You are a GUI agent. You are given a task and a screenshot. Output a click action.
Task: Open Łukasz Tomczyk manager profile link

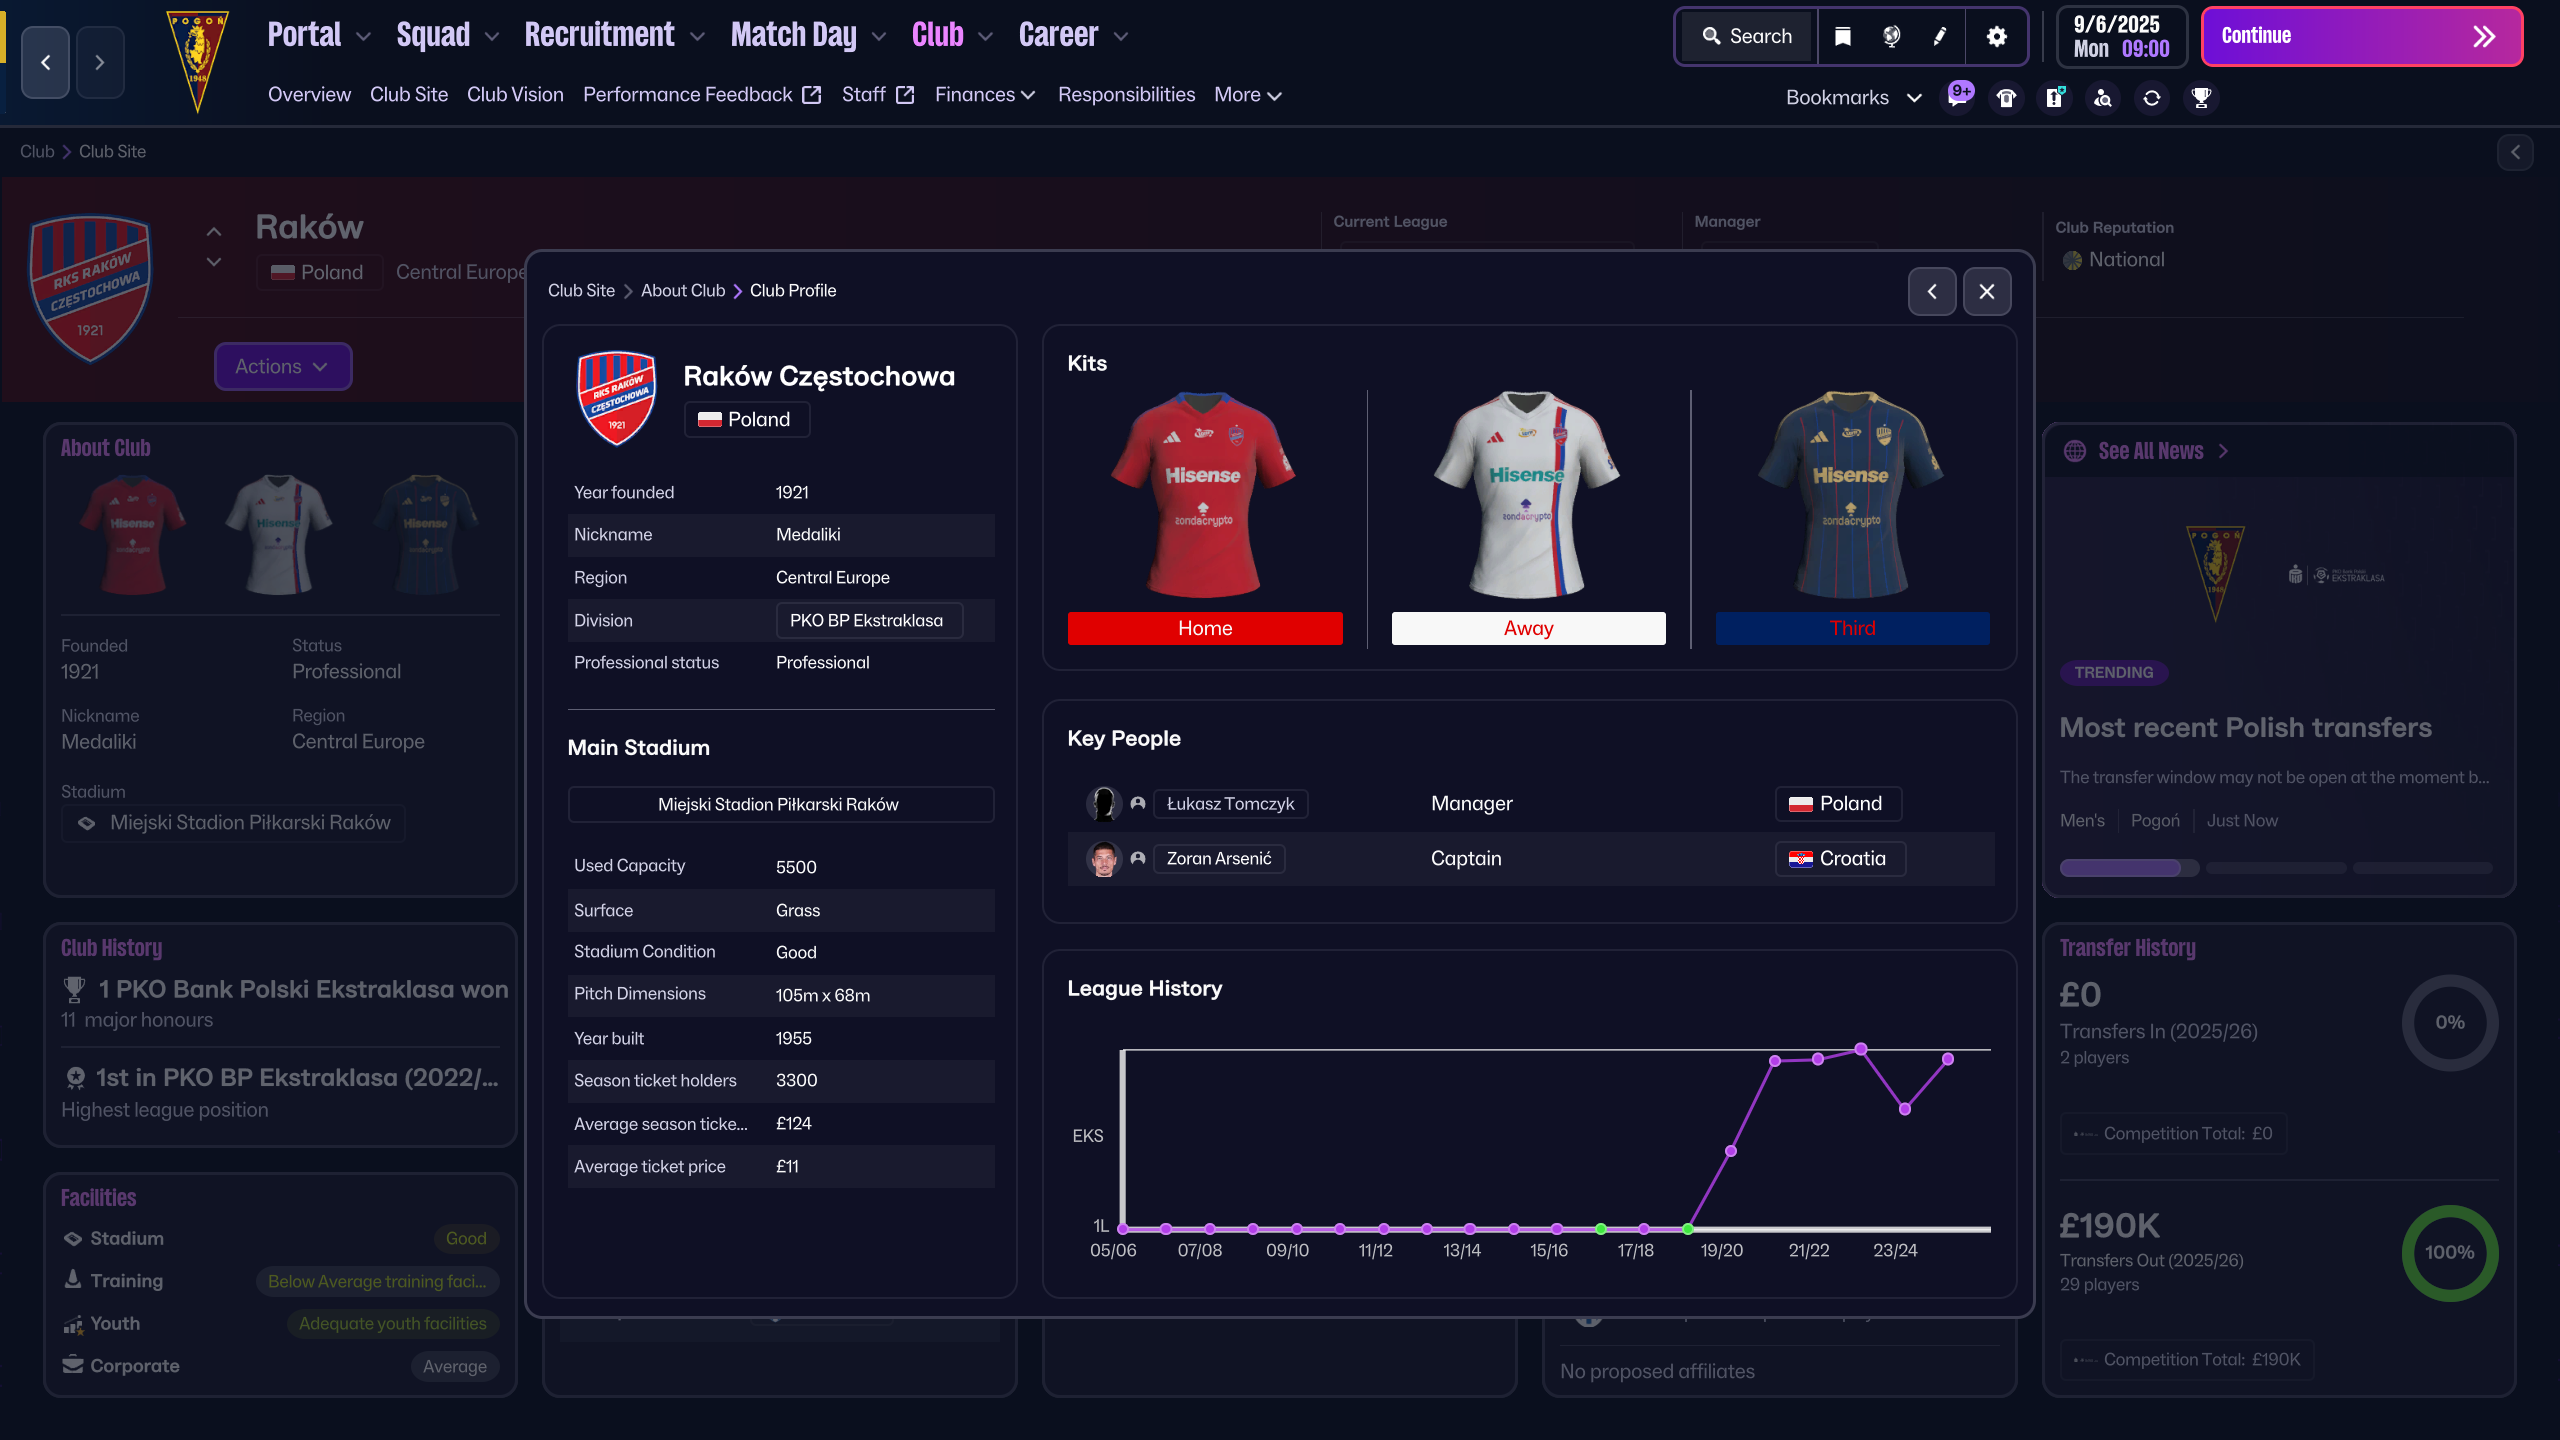pyautogui.click(x=1229, y=804)
